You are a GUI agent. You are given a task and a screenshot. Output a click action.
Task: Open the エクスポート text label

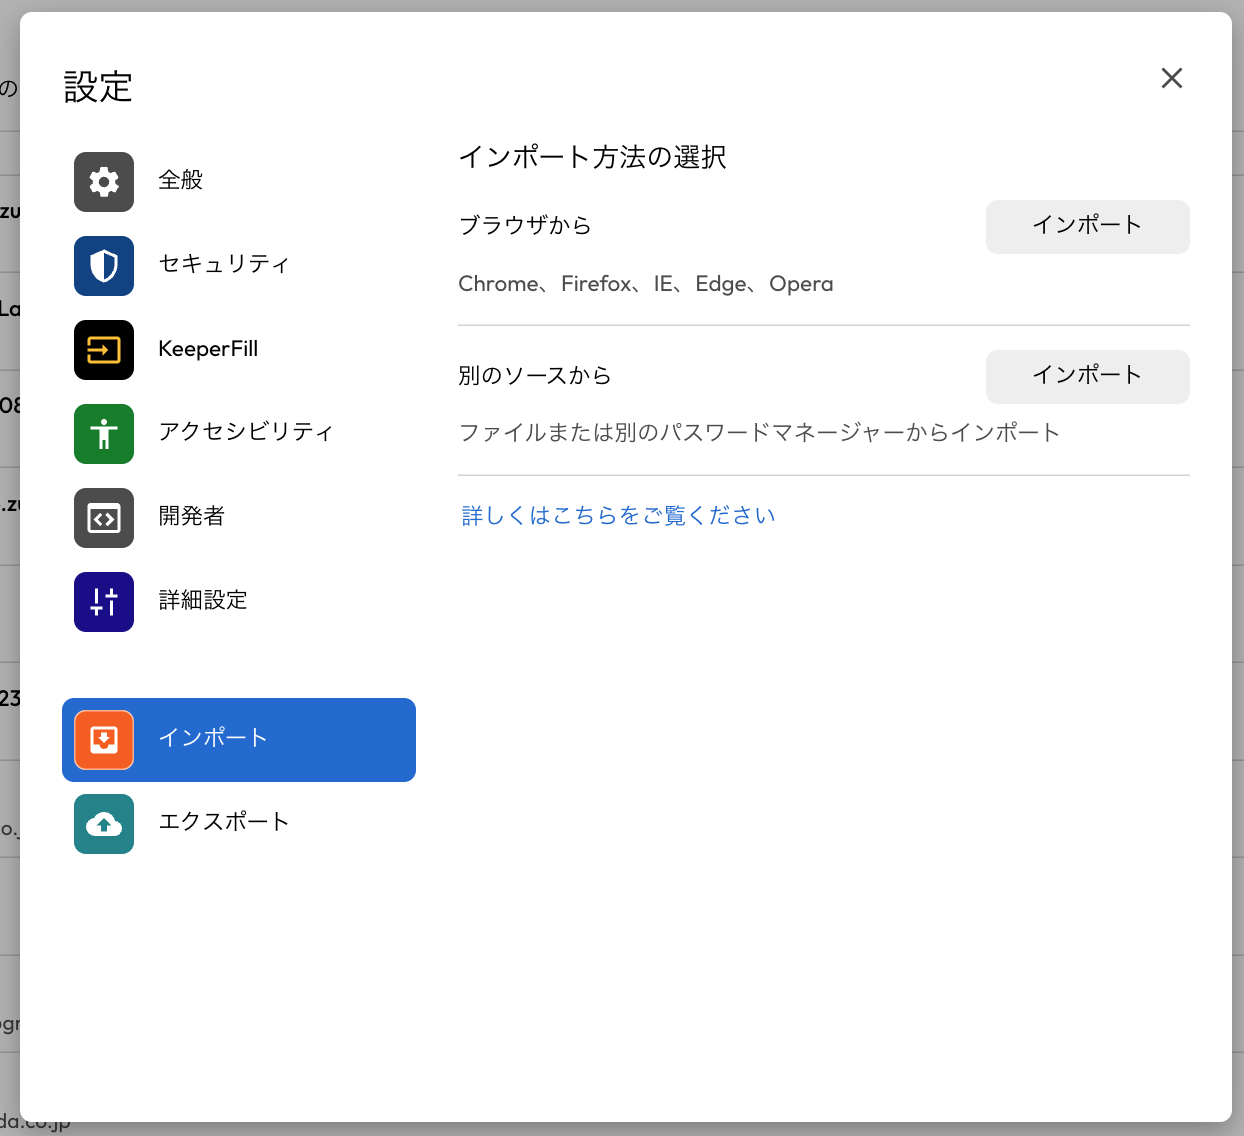point(224,822)
